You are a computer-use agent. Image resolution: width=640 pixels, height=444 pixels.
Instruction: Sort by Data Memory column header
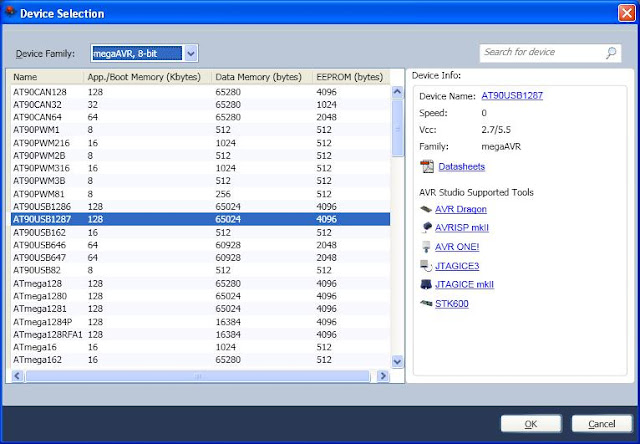262,77
